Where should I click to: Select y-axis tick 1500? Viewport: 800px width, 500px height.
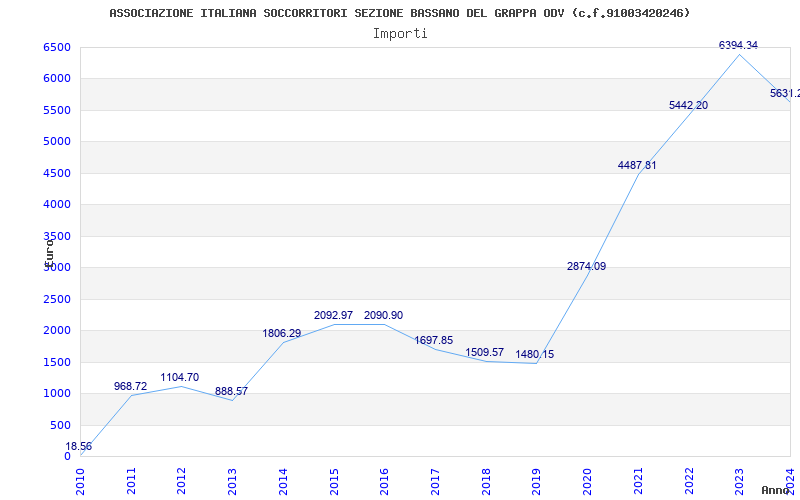pyautogui.click(x=57, y=363)
